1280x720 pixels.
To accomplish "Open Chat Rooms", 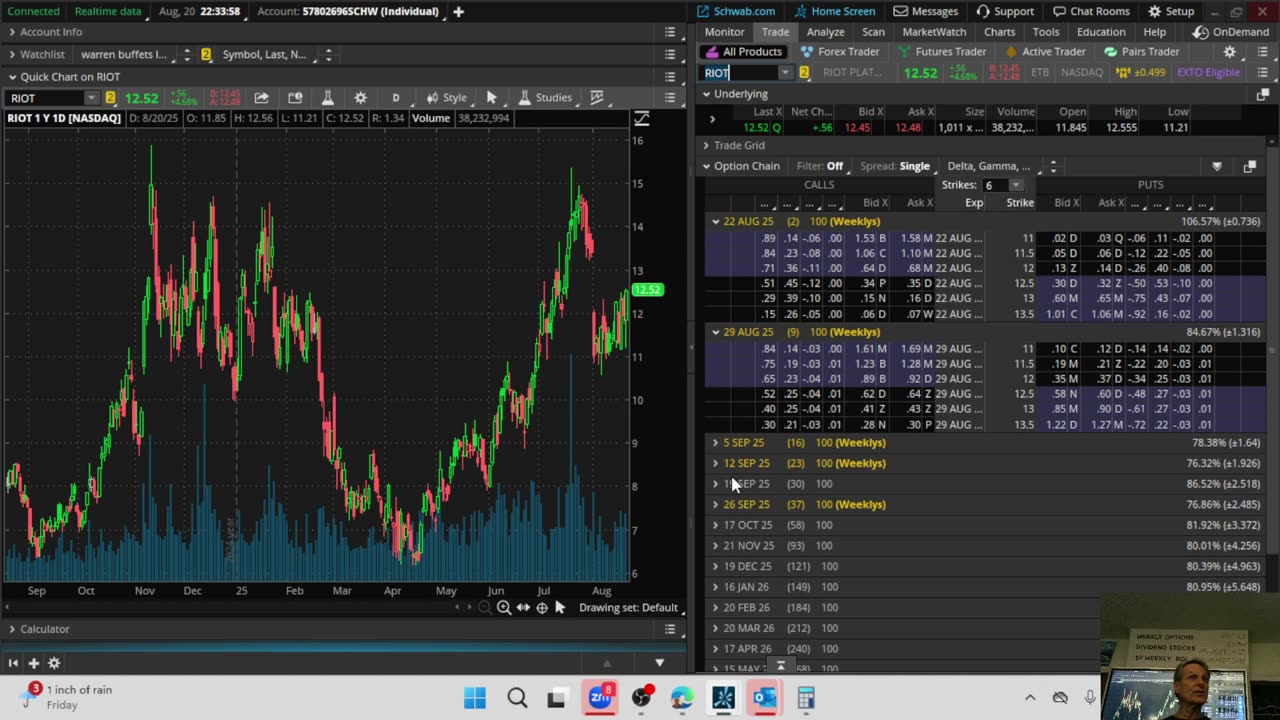I will 1090,11.
